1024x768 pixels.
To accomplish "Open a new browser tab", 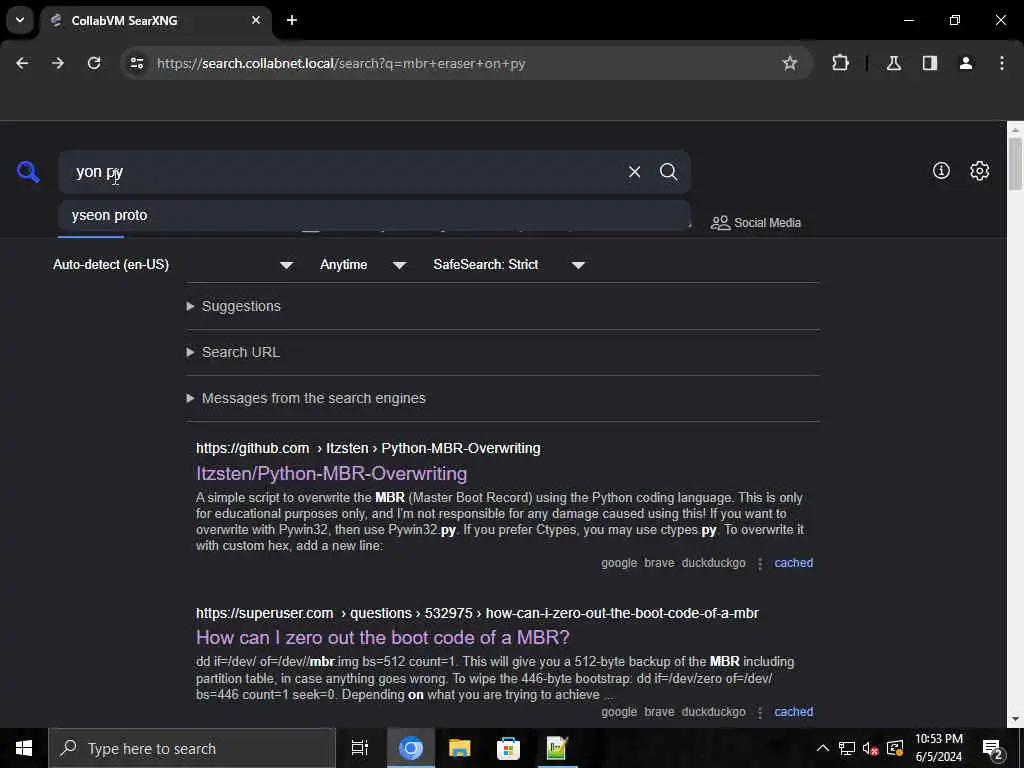I will [292, 20].
